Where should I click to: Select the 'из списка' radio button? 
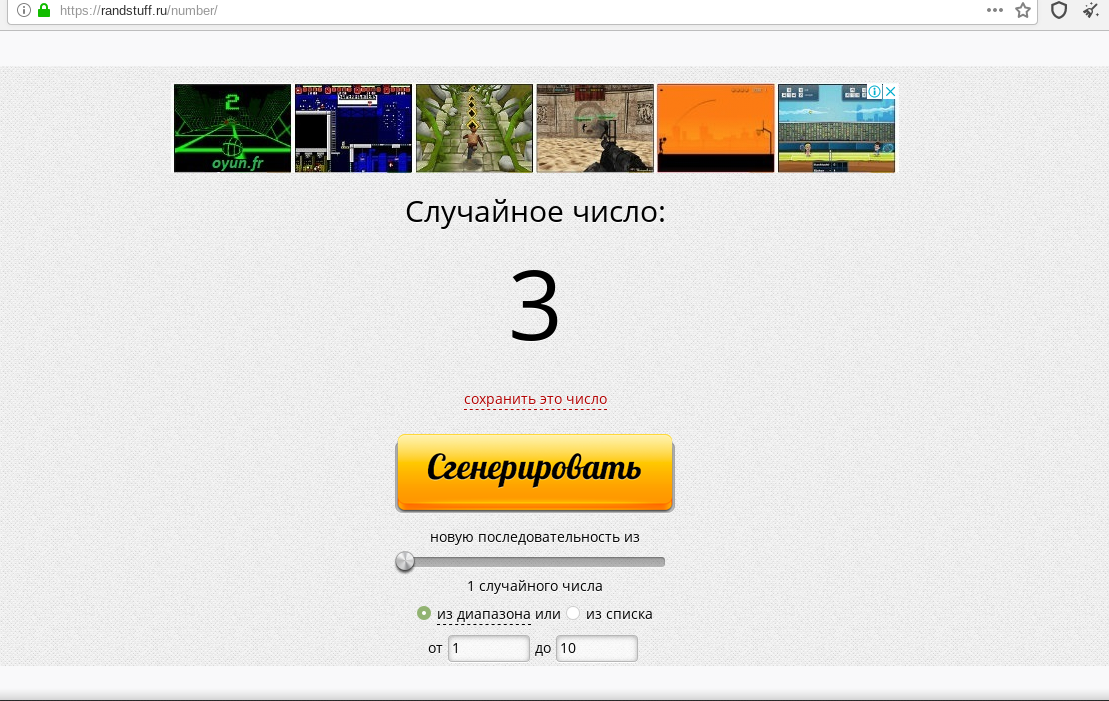573,613
